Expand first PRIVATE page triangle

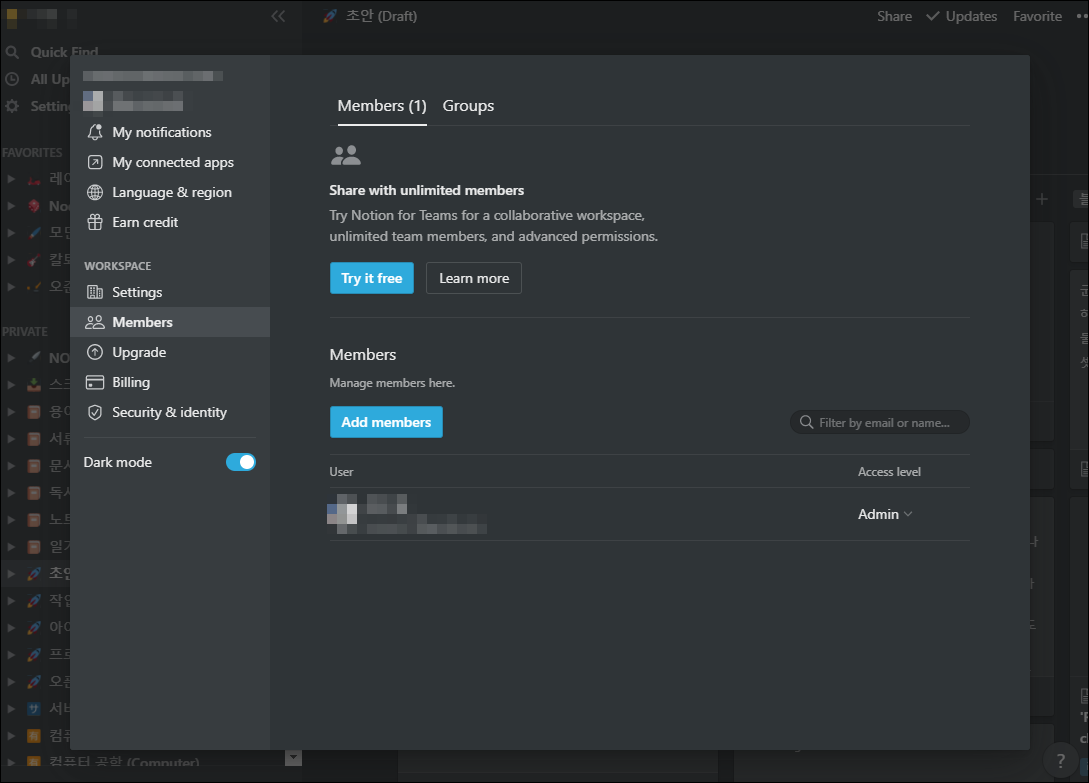pos(11,358)
